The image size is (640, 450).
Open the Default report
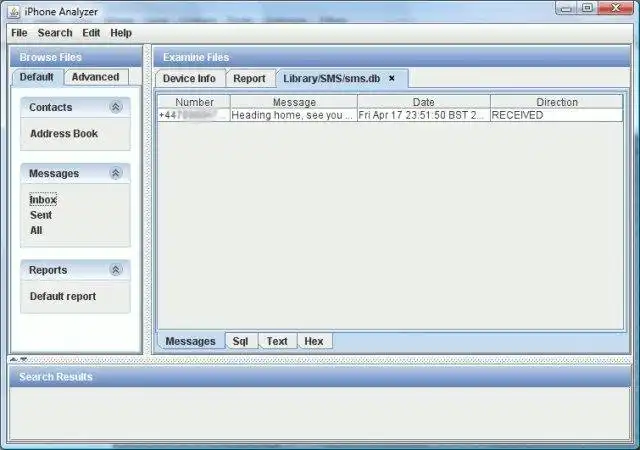[x=63, y=296]
